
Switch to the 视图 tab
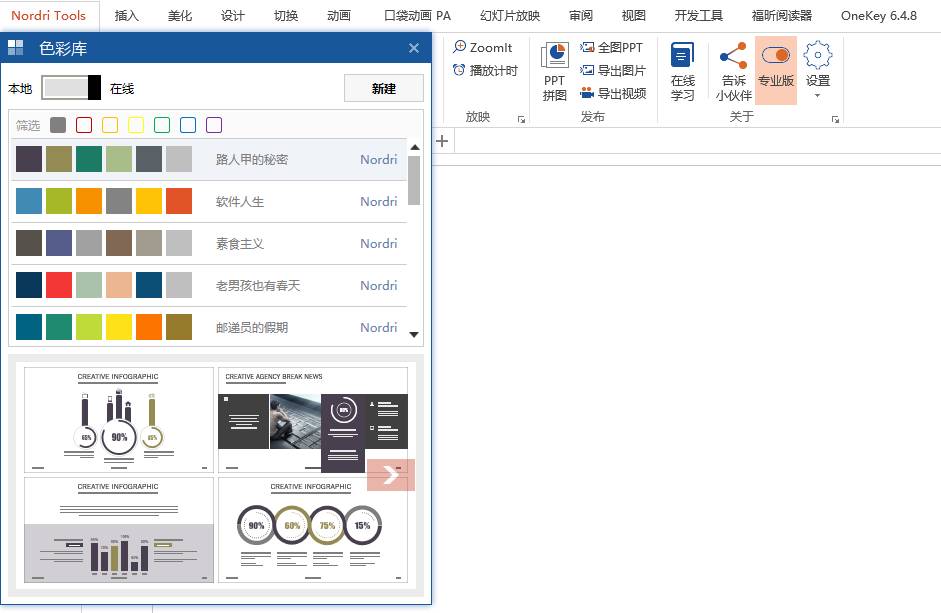(633, 16)
